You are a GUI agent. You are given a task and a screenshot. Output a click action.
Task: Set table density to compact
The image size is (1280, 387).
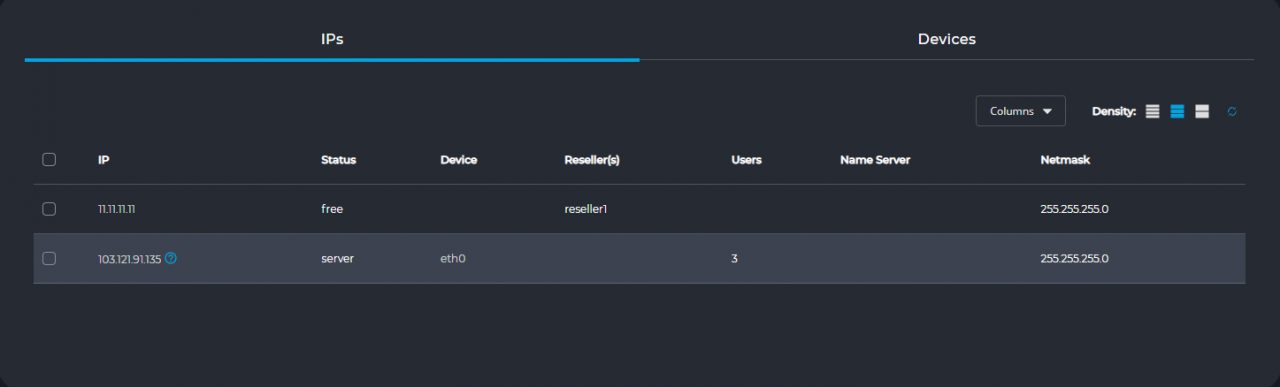1152,111
